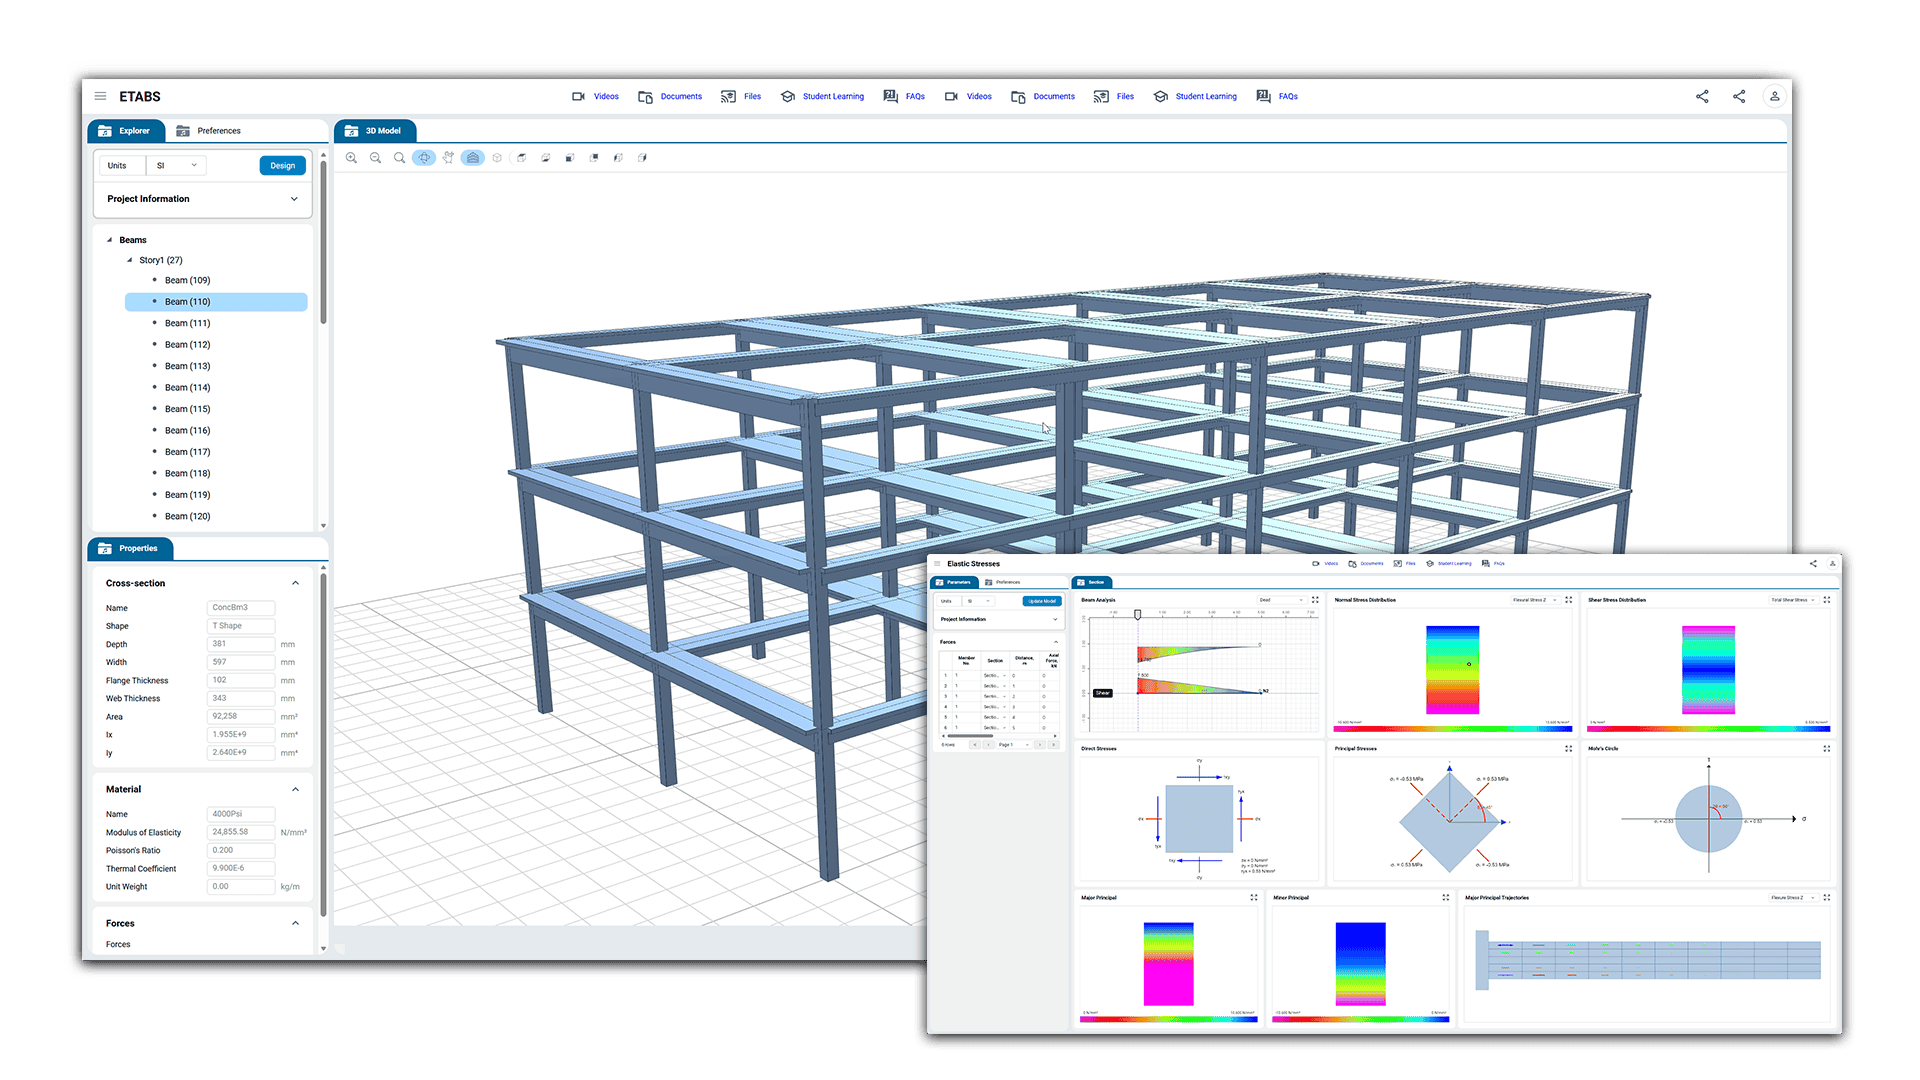The width and height of the screenshot is (1920, 1080).
Task: Click the zoom out magnifier icon
Action: tap(375, 158)
